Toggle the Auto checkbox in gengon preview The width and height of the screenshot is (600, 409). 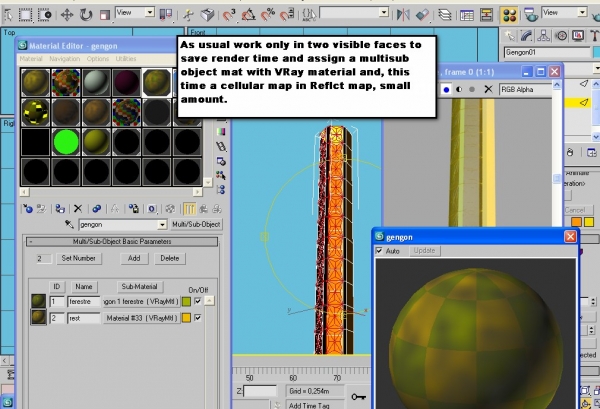tap(379, 251)
